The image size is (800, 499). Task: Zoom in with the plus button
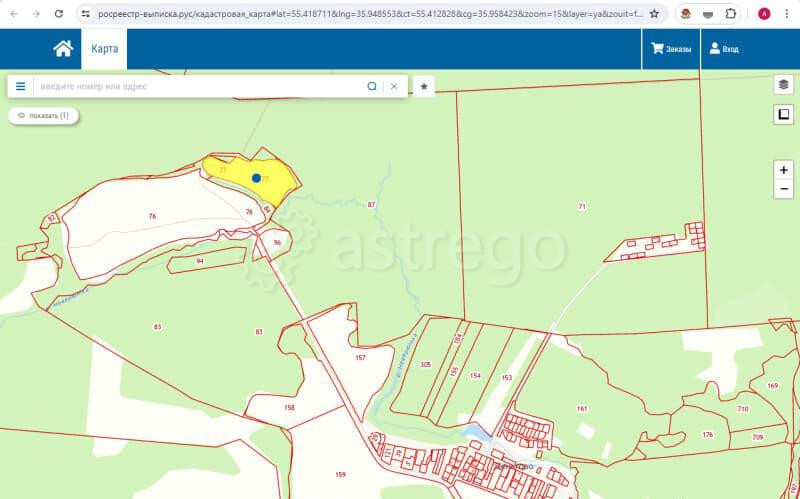783,170
